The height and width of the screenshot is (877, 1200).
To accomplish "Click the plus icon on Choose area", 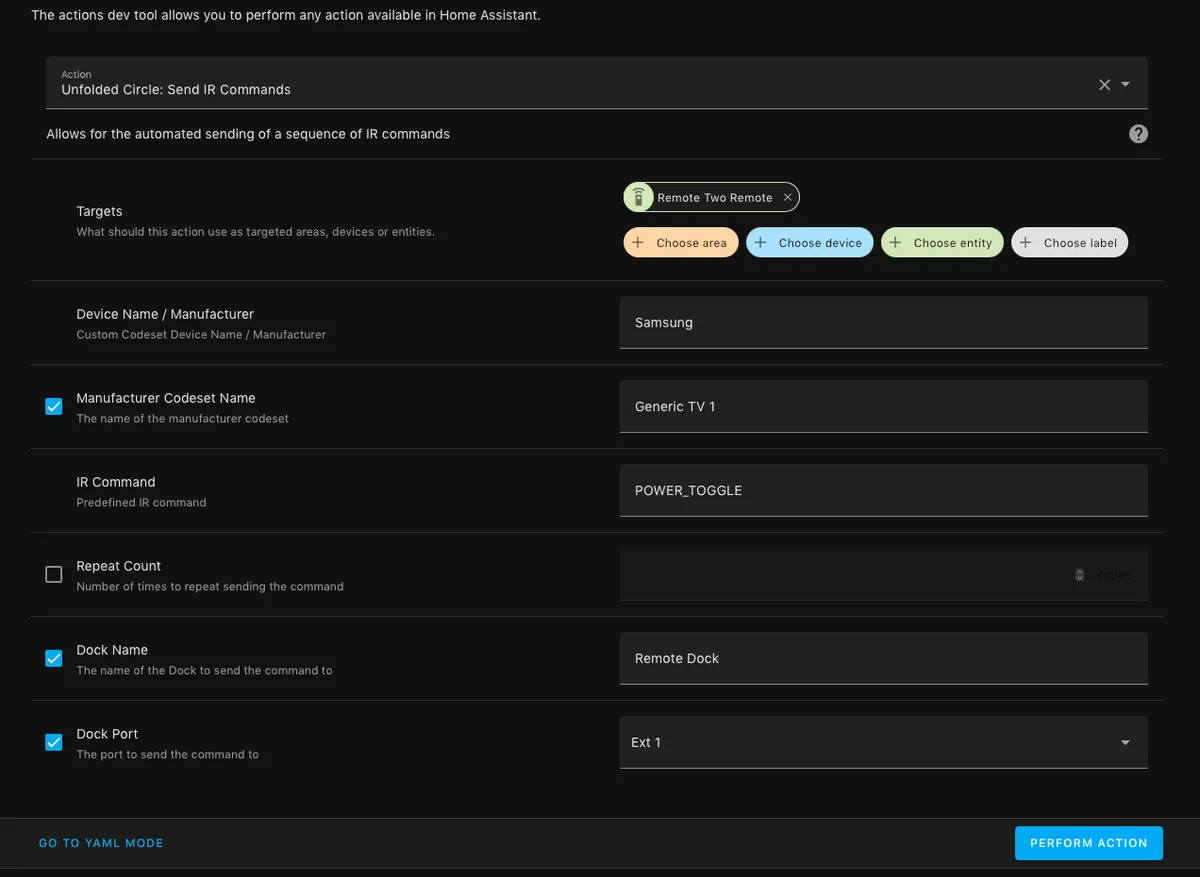I will point(638,243).
